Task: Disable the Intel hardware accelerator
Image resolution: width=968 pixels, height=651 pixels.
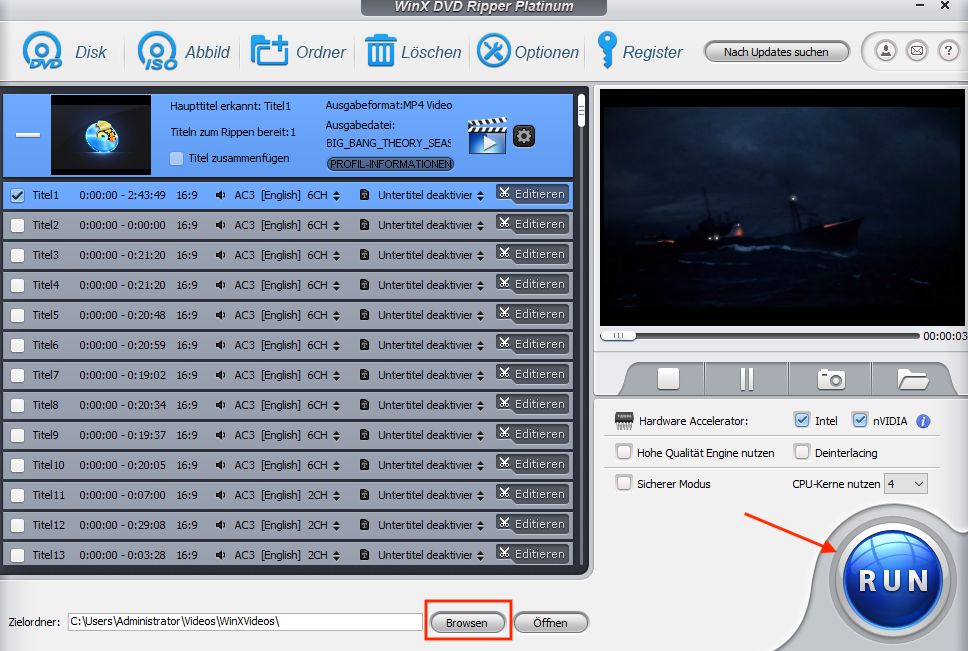Action: click(801, 420)
